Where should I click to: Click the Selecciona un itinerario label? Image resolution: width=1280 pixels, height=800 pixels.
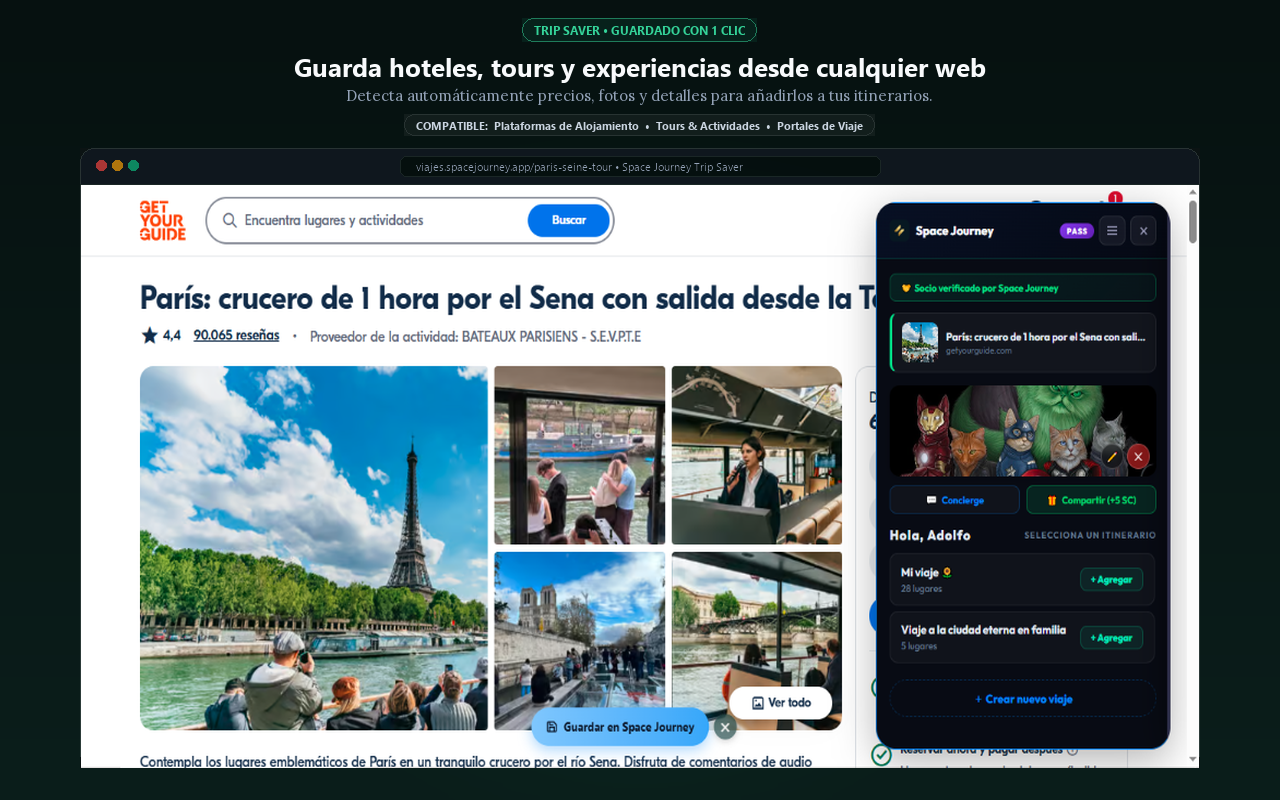click(1090, 536)
